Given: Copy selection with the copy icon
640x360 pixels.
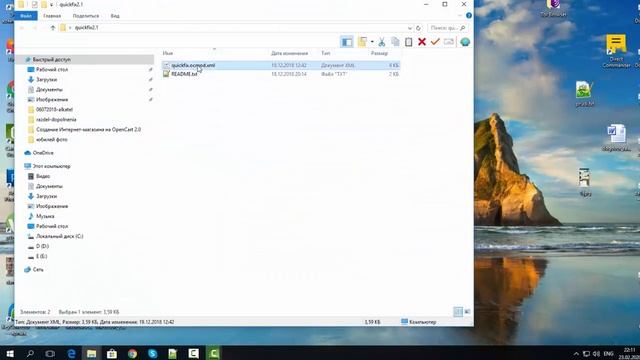Looking at the screenshot, I should [x=395, y=42].
